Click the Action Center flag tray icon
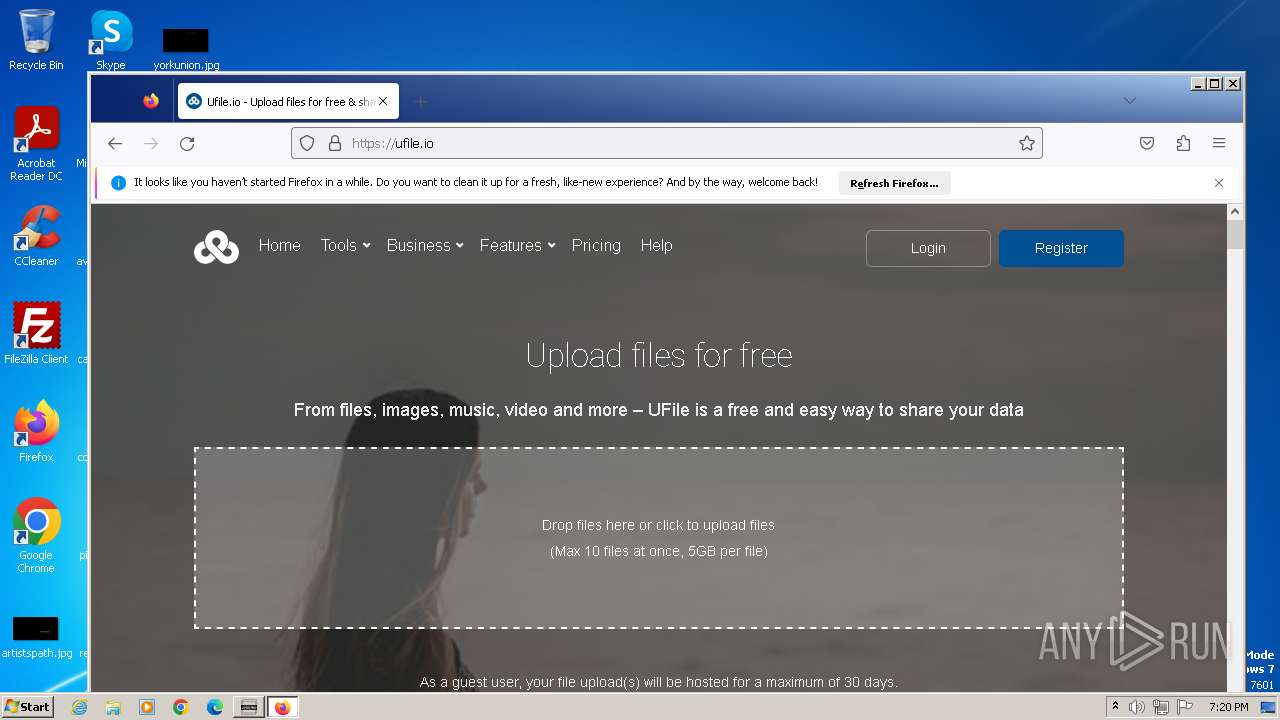The image size is (1280, 720). tap(1185, 707)
